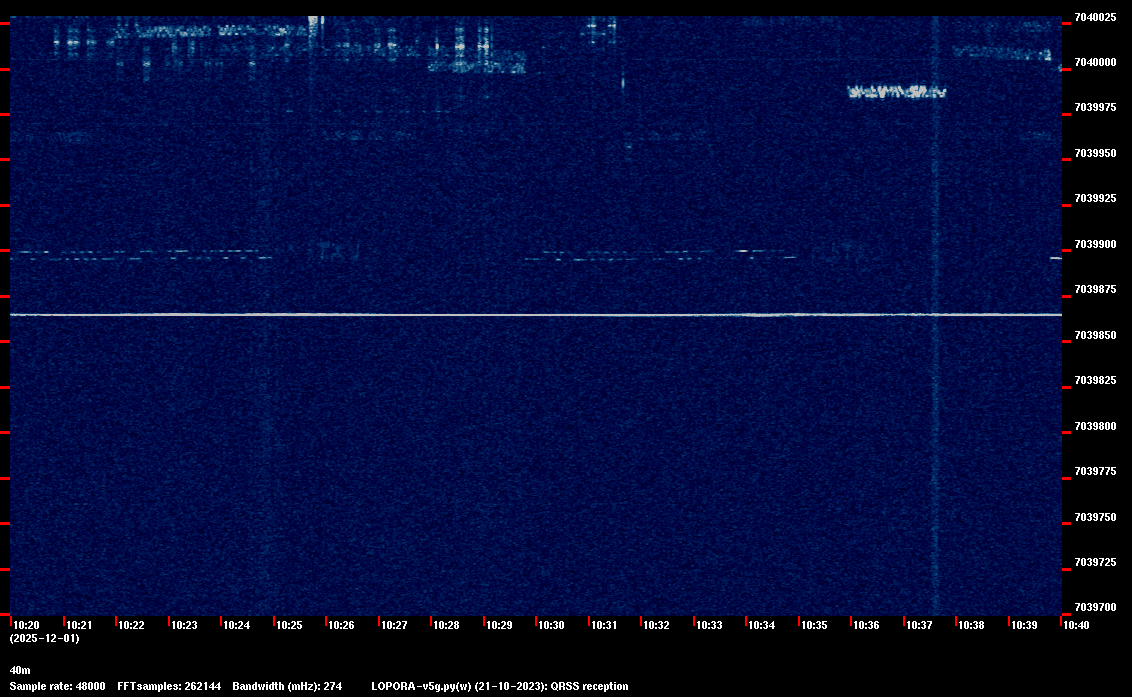Select the 7039900 frequency label
This screenshot has height=697, width=1132.
click(x=1095, y=245)
